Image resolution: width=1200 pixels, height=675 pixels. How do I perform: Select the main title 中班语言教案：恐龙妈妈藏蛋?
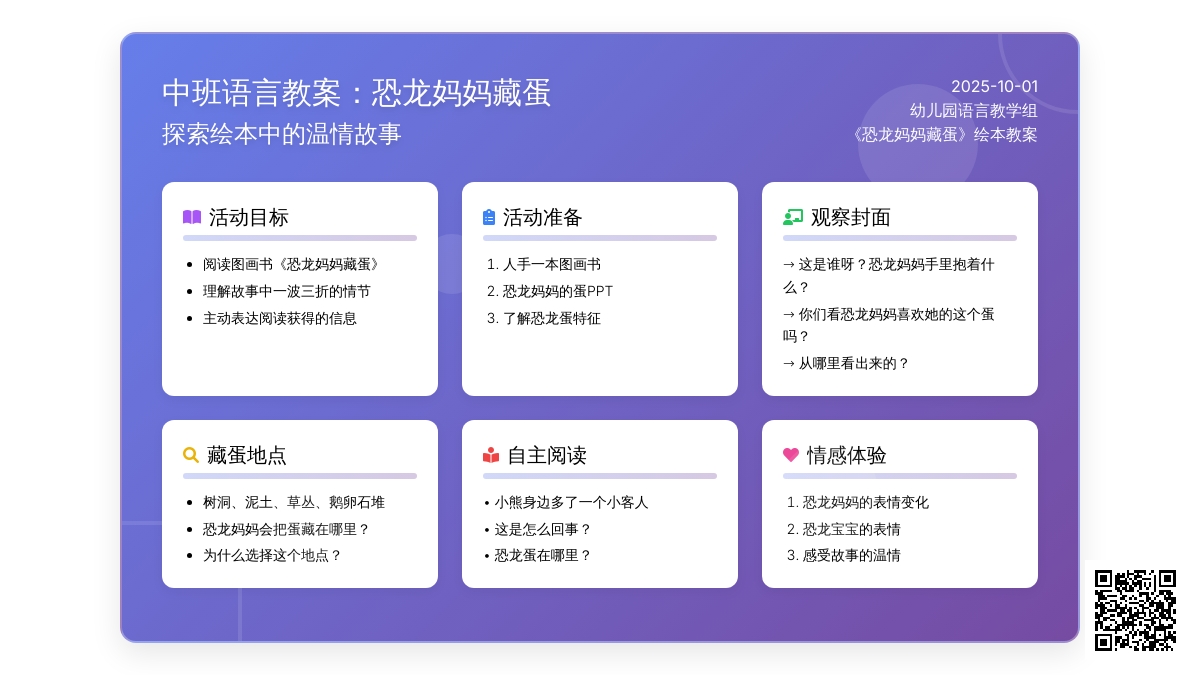coord(356,93)
